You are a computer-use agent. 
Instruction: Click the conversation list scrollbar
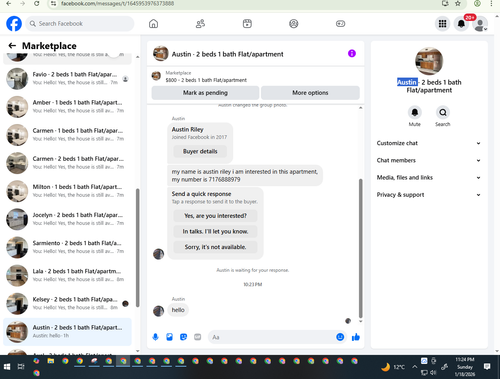tap(137, 248)
